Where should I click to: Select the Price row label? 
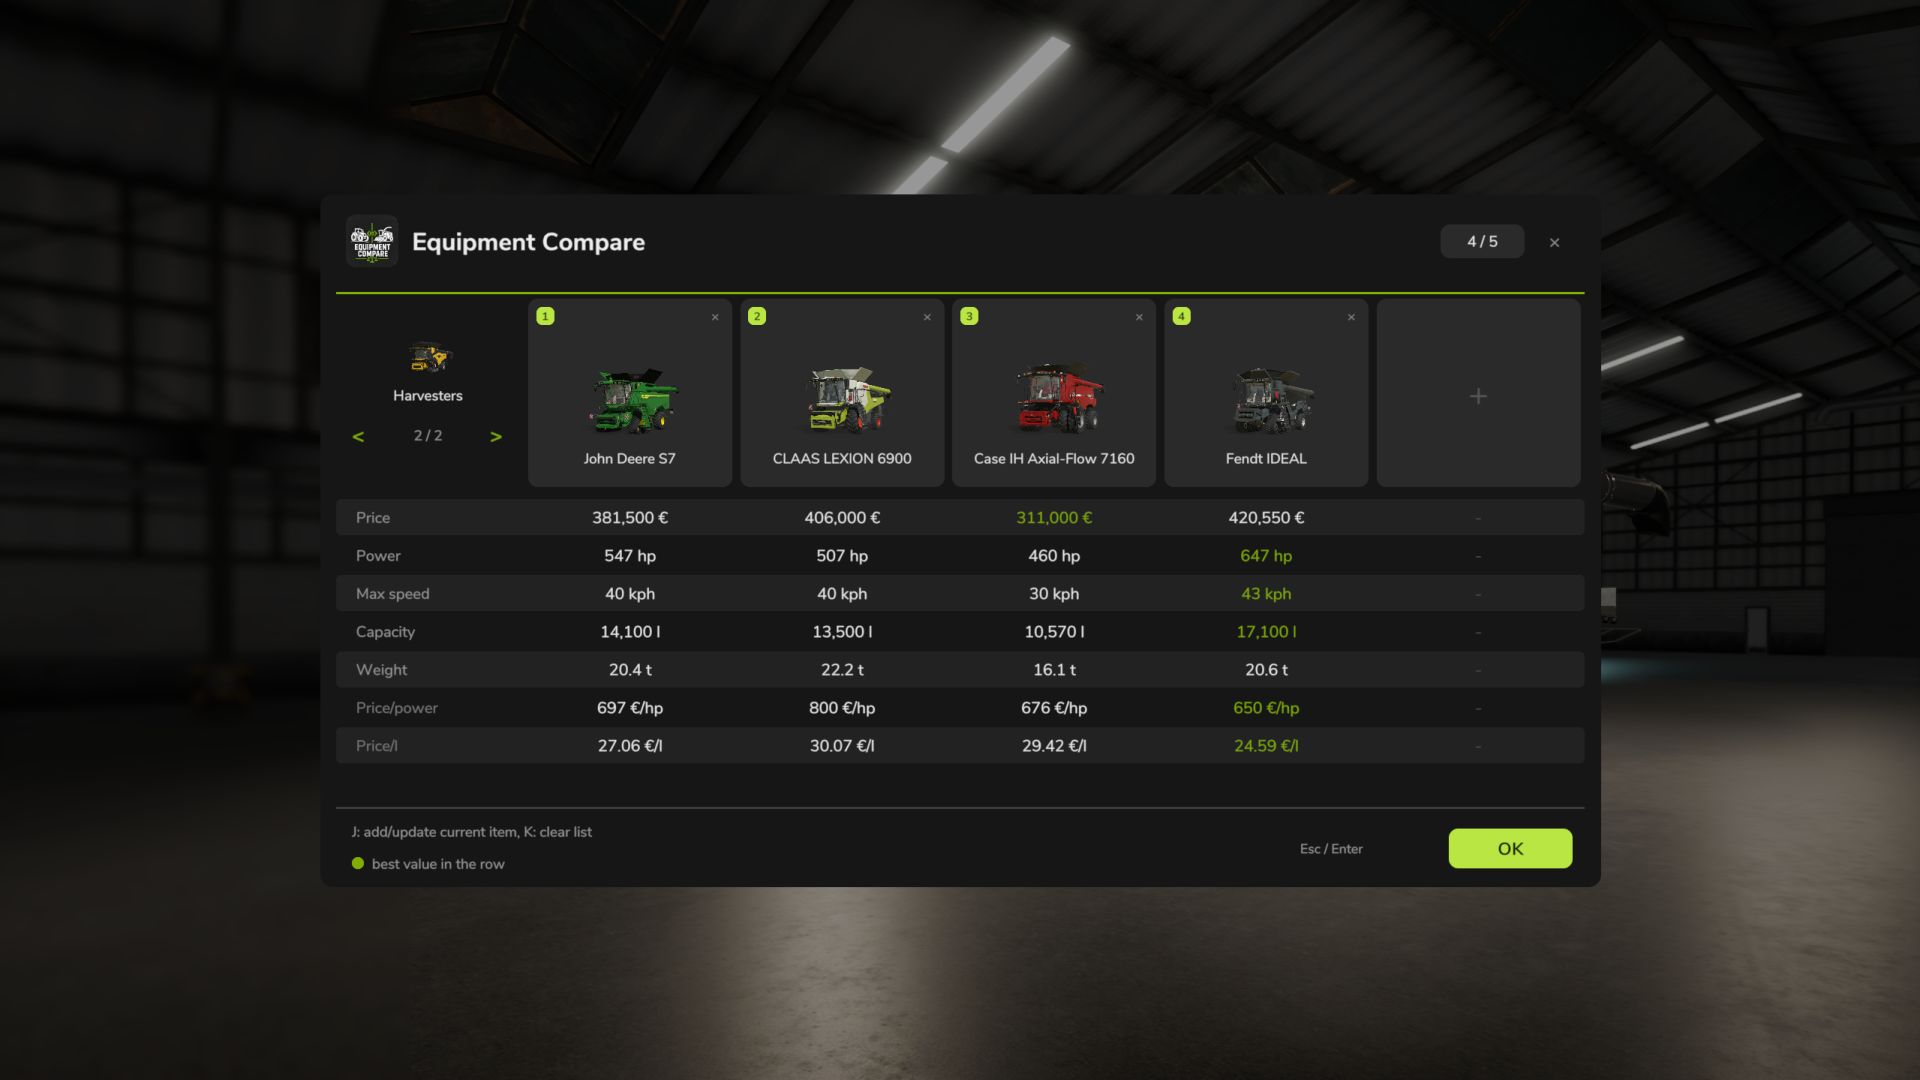[x=373, y=517]
